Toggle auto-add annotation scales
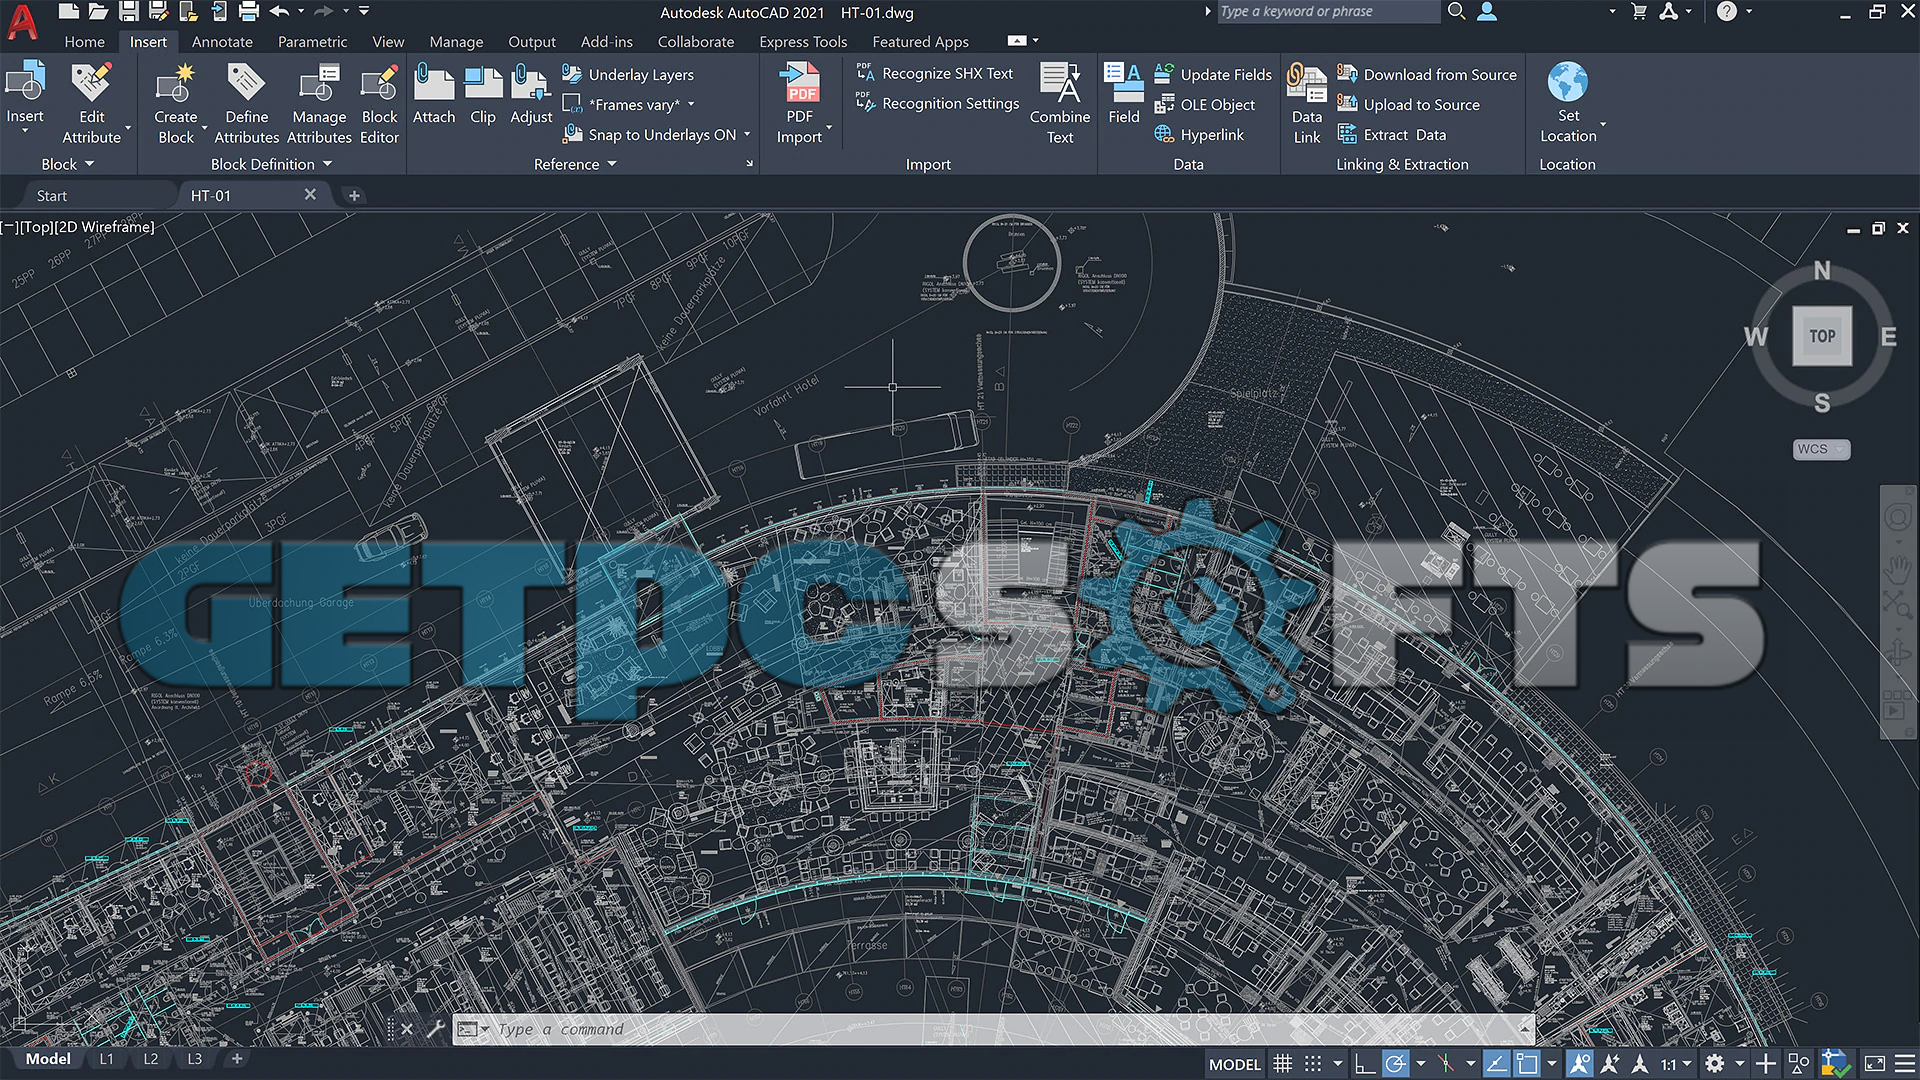1920x1080 pixels. 1610,1064
